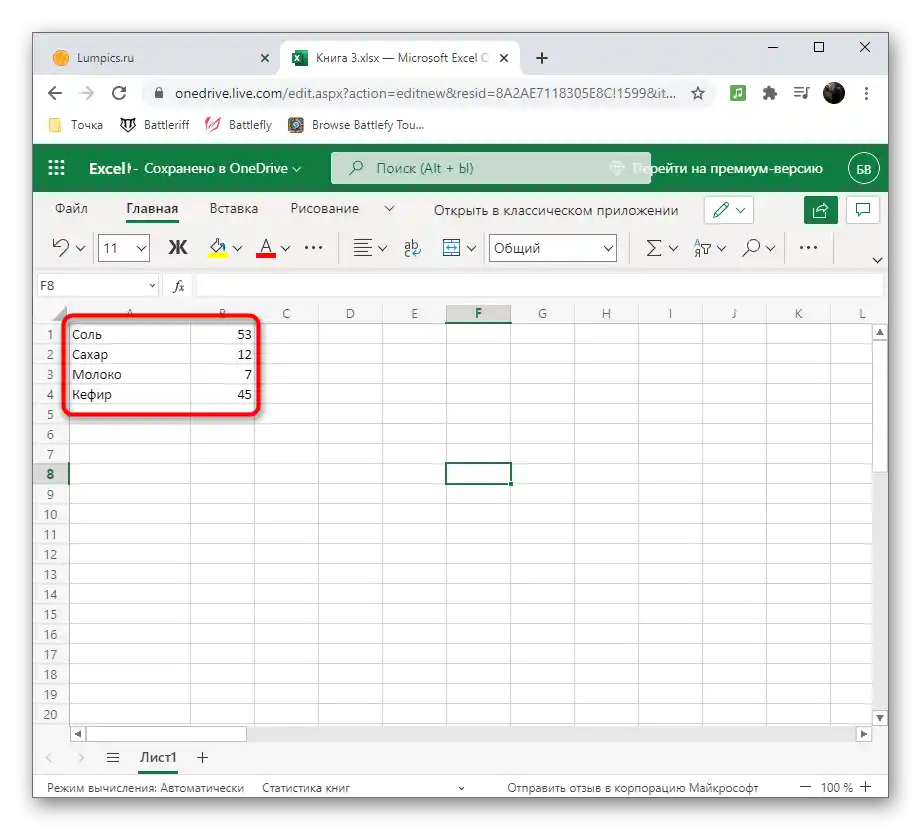The height and width of the screenshot is (830, 921).
Task: Open the comments icon
Action: tap(863, 210)
